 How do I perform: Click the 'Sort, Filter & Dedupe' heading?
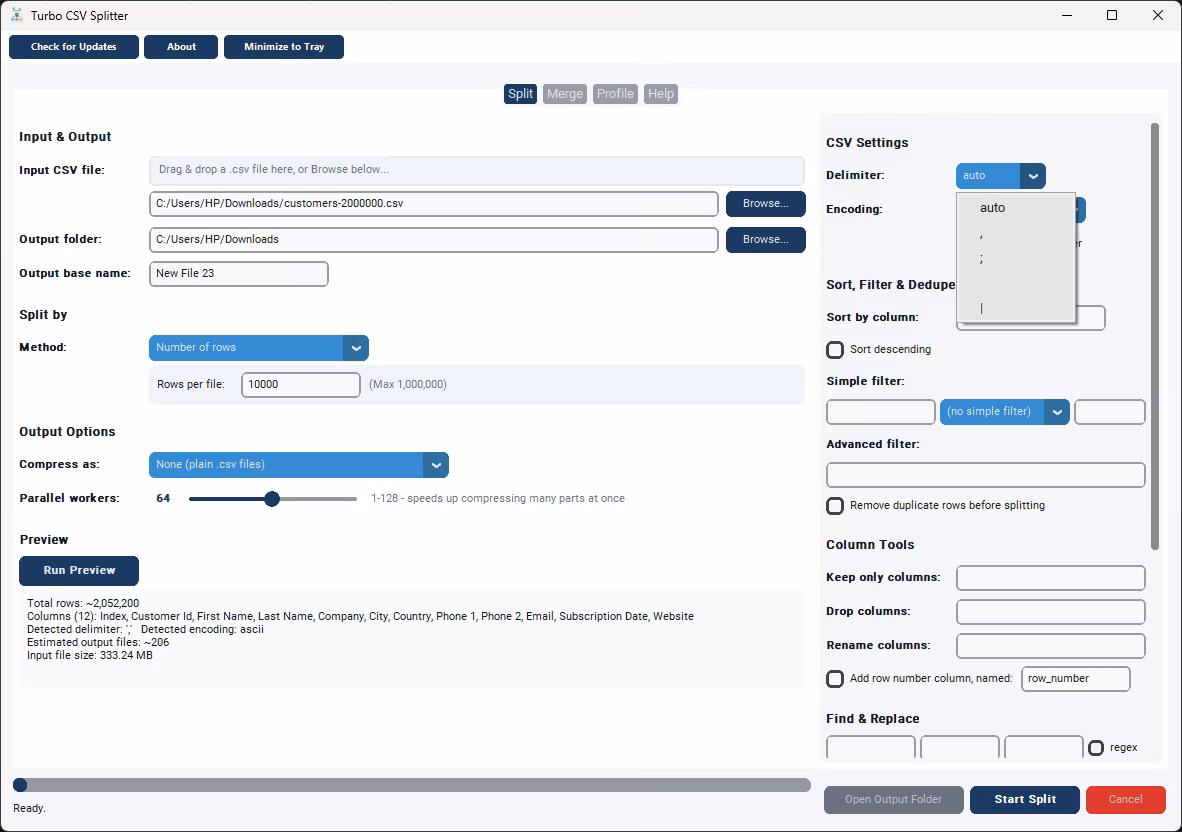890,285
